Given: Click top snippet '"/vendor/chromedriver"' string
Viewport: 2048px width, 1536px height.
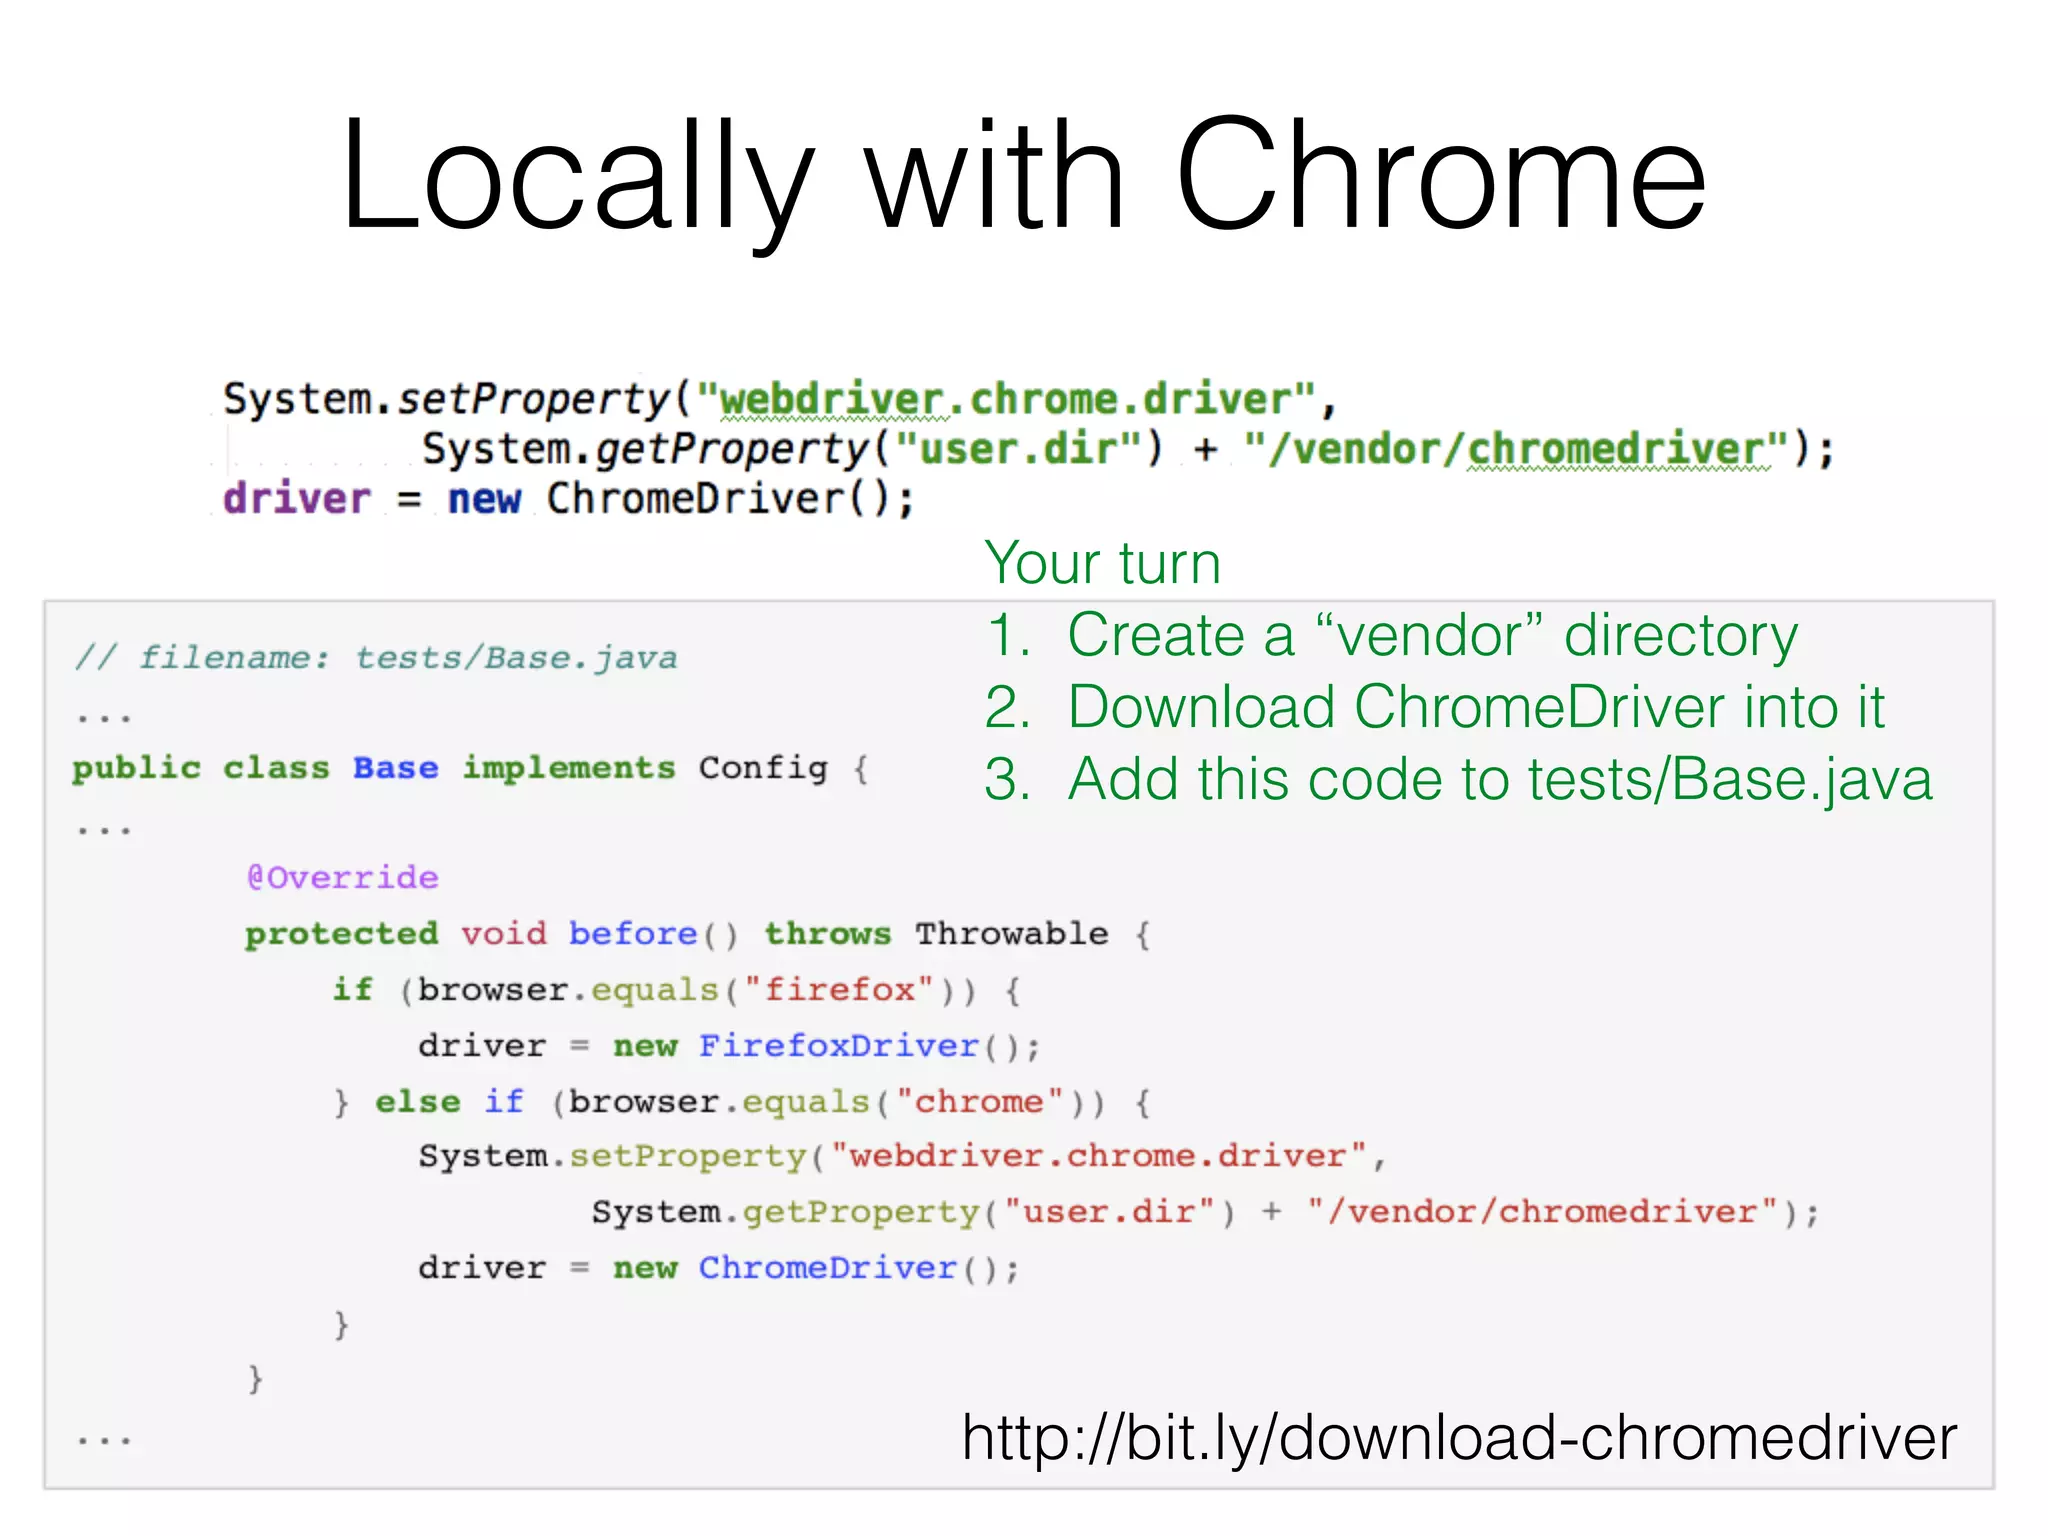Looking at the screenshot, I should coord(1517,449).
